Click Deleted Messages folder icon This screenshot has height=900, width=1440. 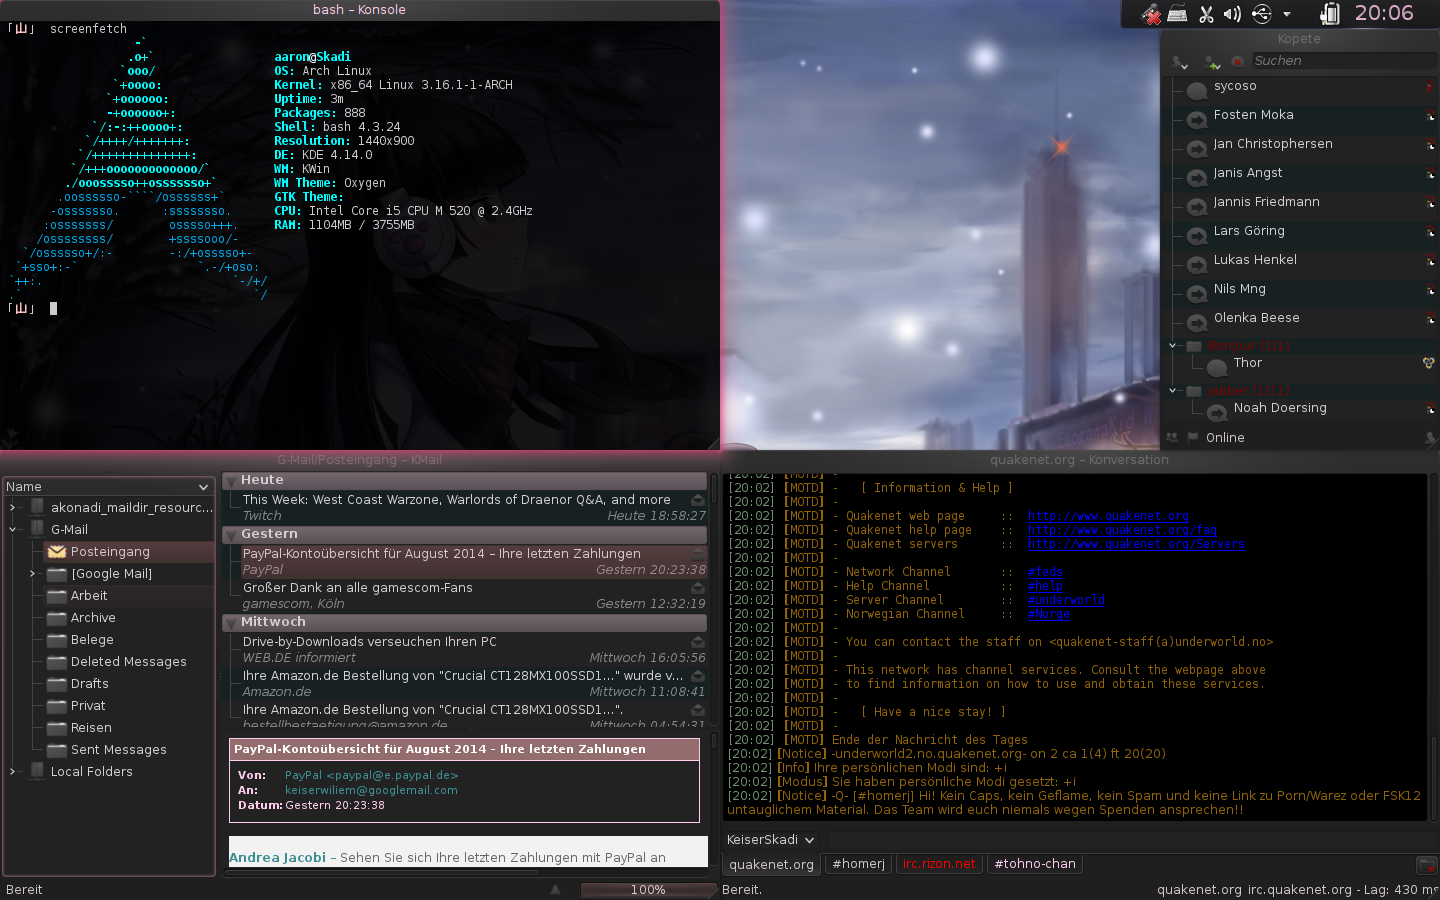(57, 662)
